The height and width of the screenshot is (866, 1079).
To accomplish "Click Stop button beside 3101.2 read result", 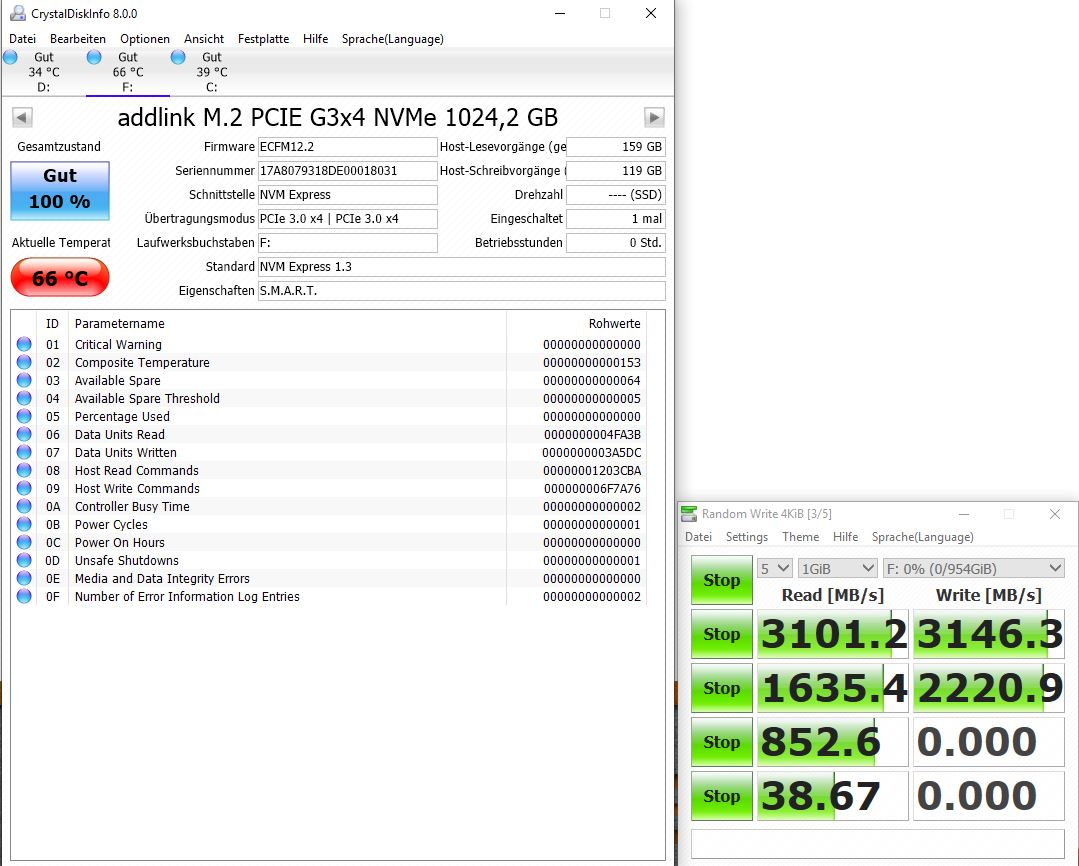I will pyautogui.click(x=721, y=634).
